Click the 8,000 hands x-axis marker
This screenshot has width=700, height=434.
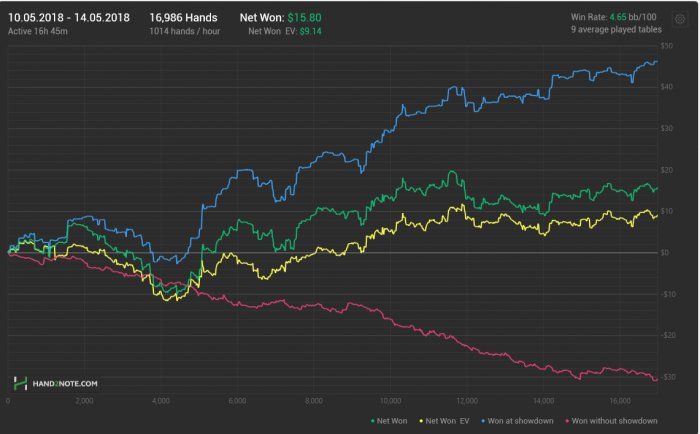tap(312, 401)
